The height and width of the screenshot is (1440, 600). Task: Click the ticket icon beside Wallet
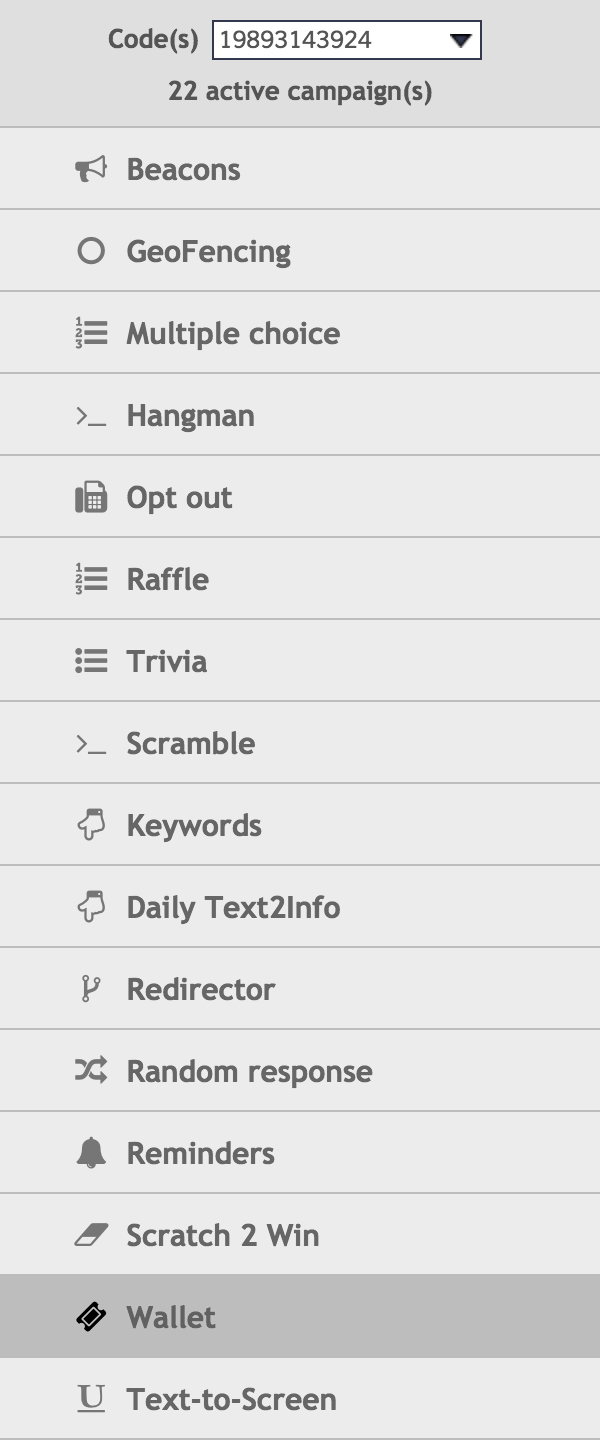pos(91,1317)
